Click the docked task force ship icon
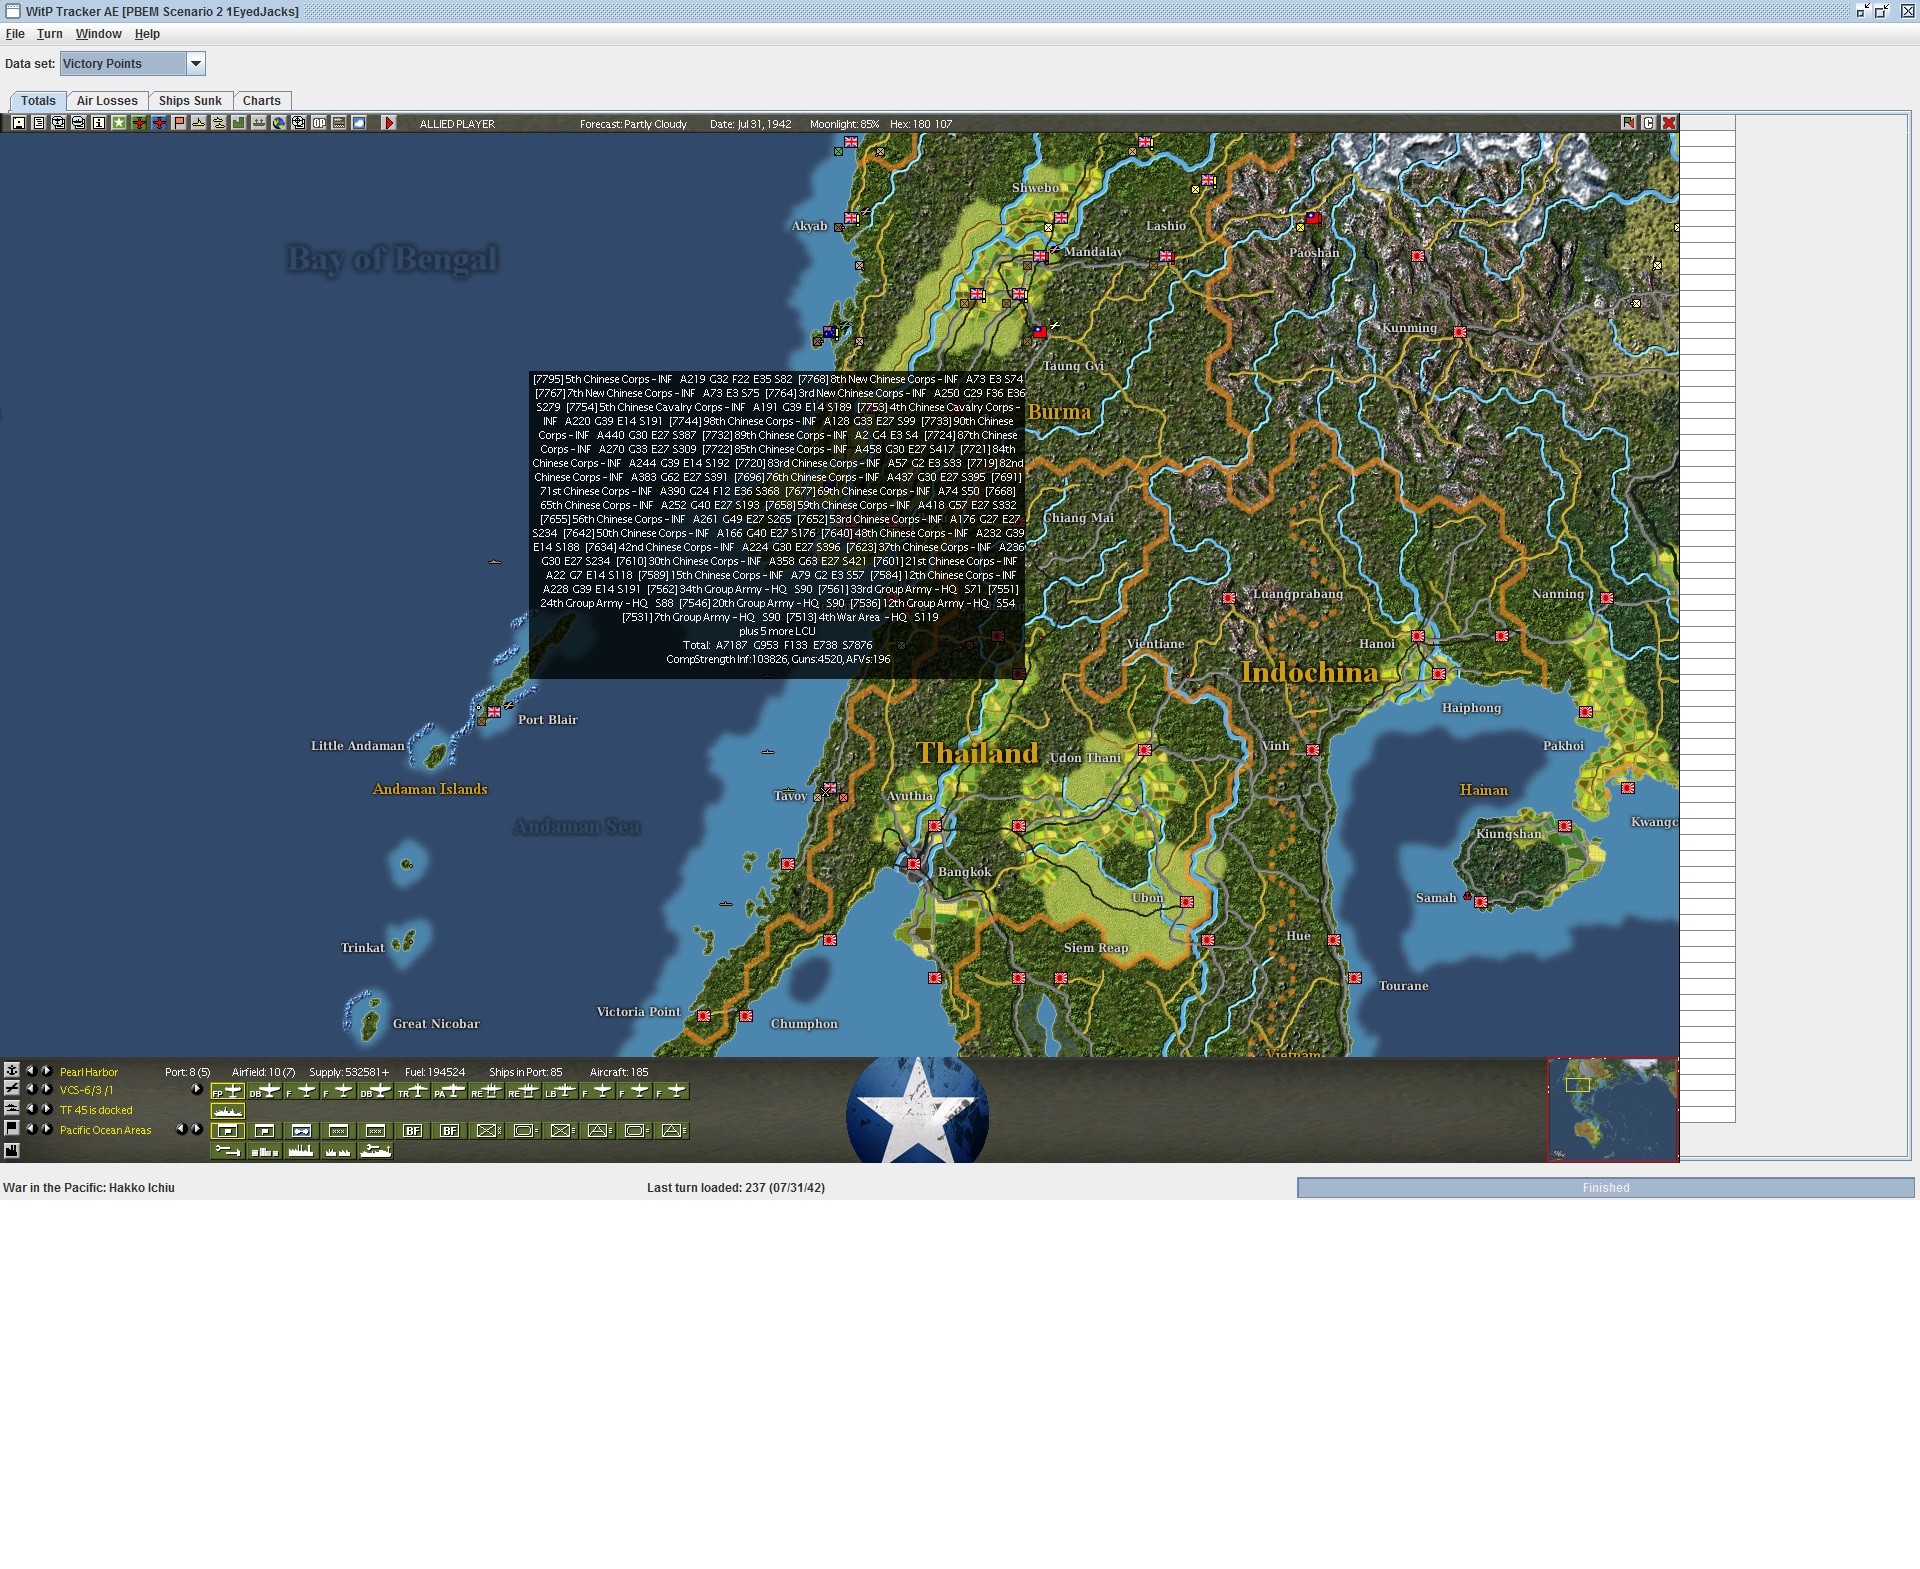This screenshot has width=1920, height=1569. [228, 1111]
